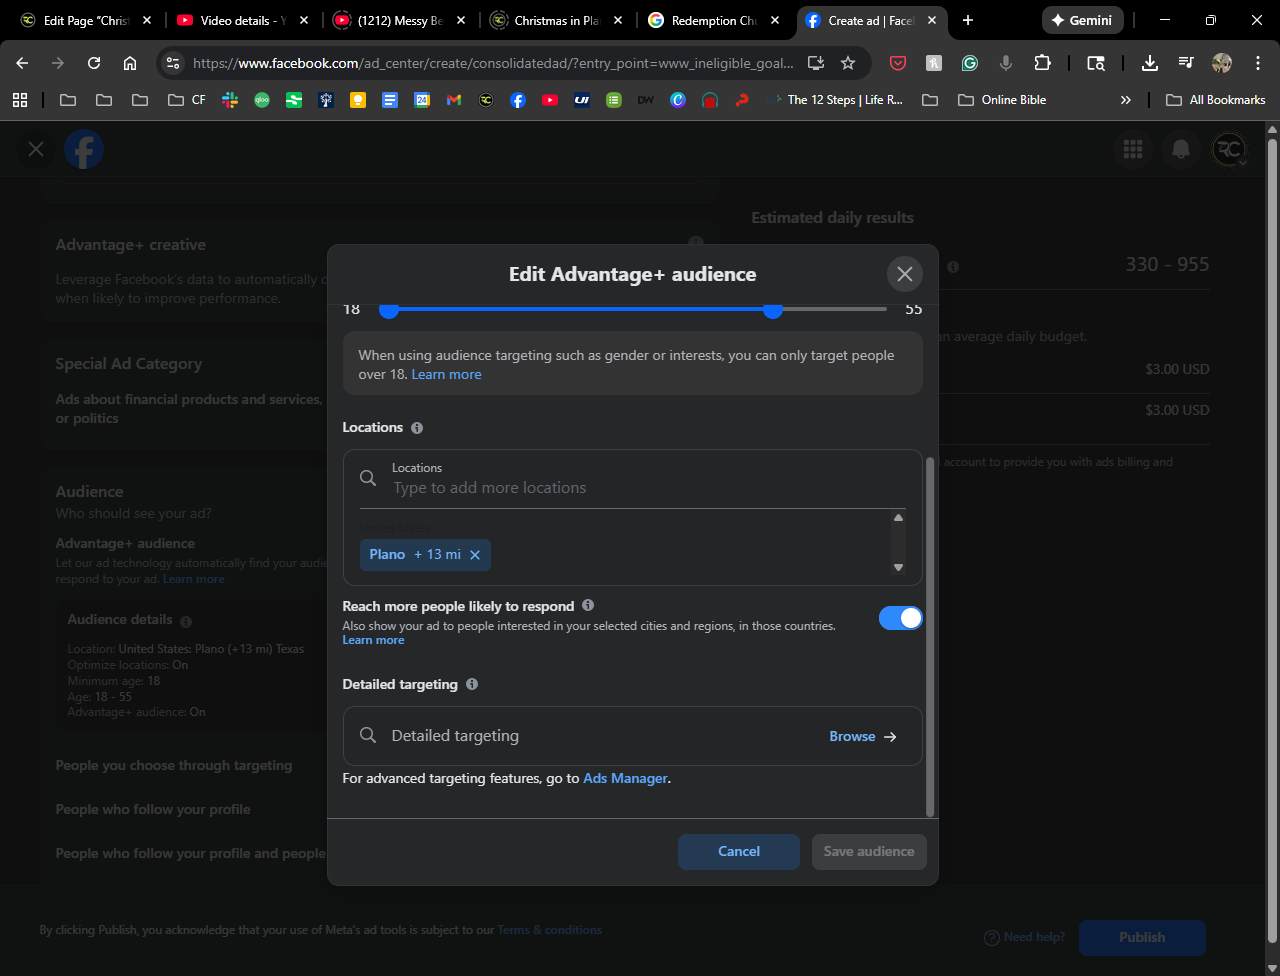Open the Gemini button in Chrome

(x=1082, y=20)
